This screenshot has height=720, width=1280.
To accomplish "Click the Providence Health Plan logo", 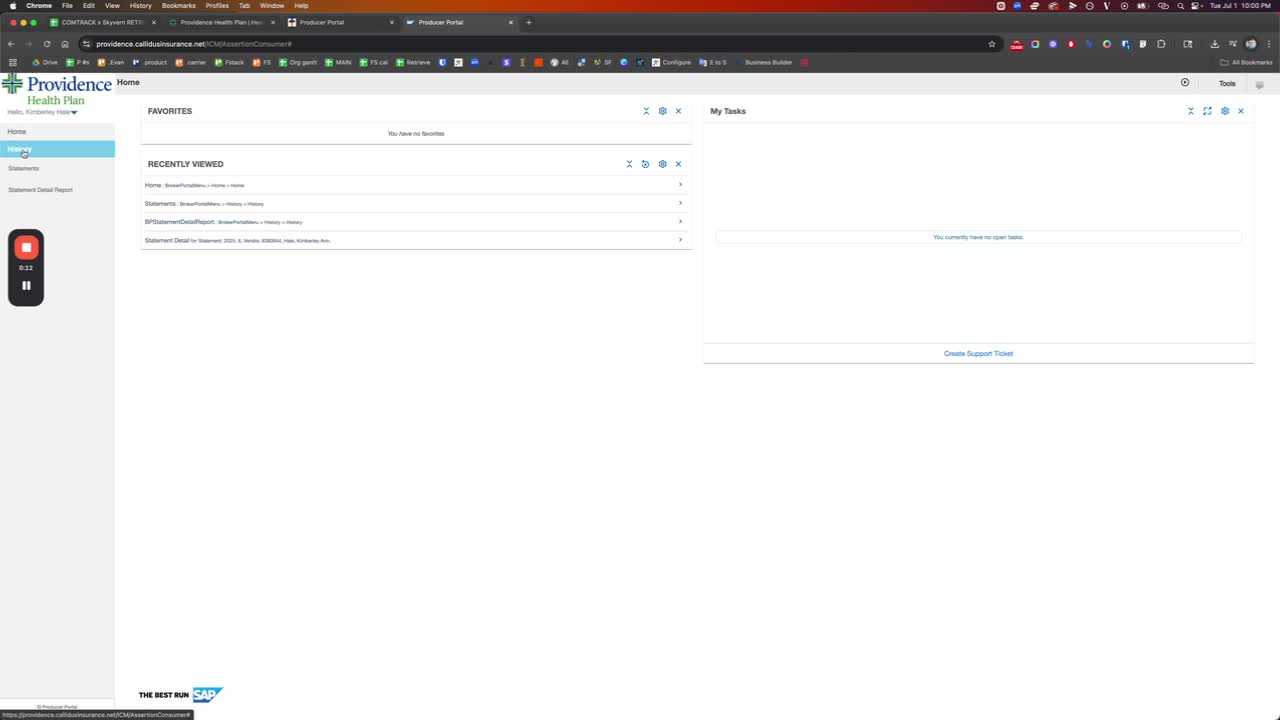I will [57, 89].
